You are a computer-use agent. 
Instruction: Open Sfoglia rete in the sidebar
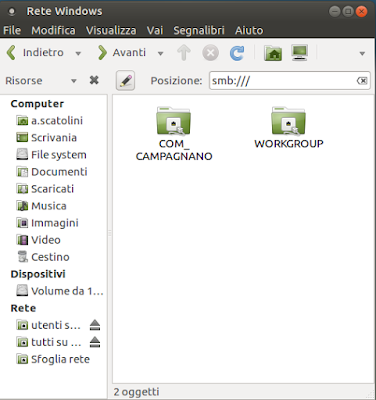click(x=53, y=359)
